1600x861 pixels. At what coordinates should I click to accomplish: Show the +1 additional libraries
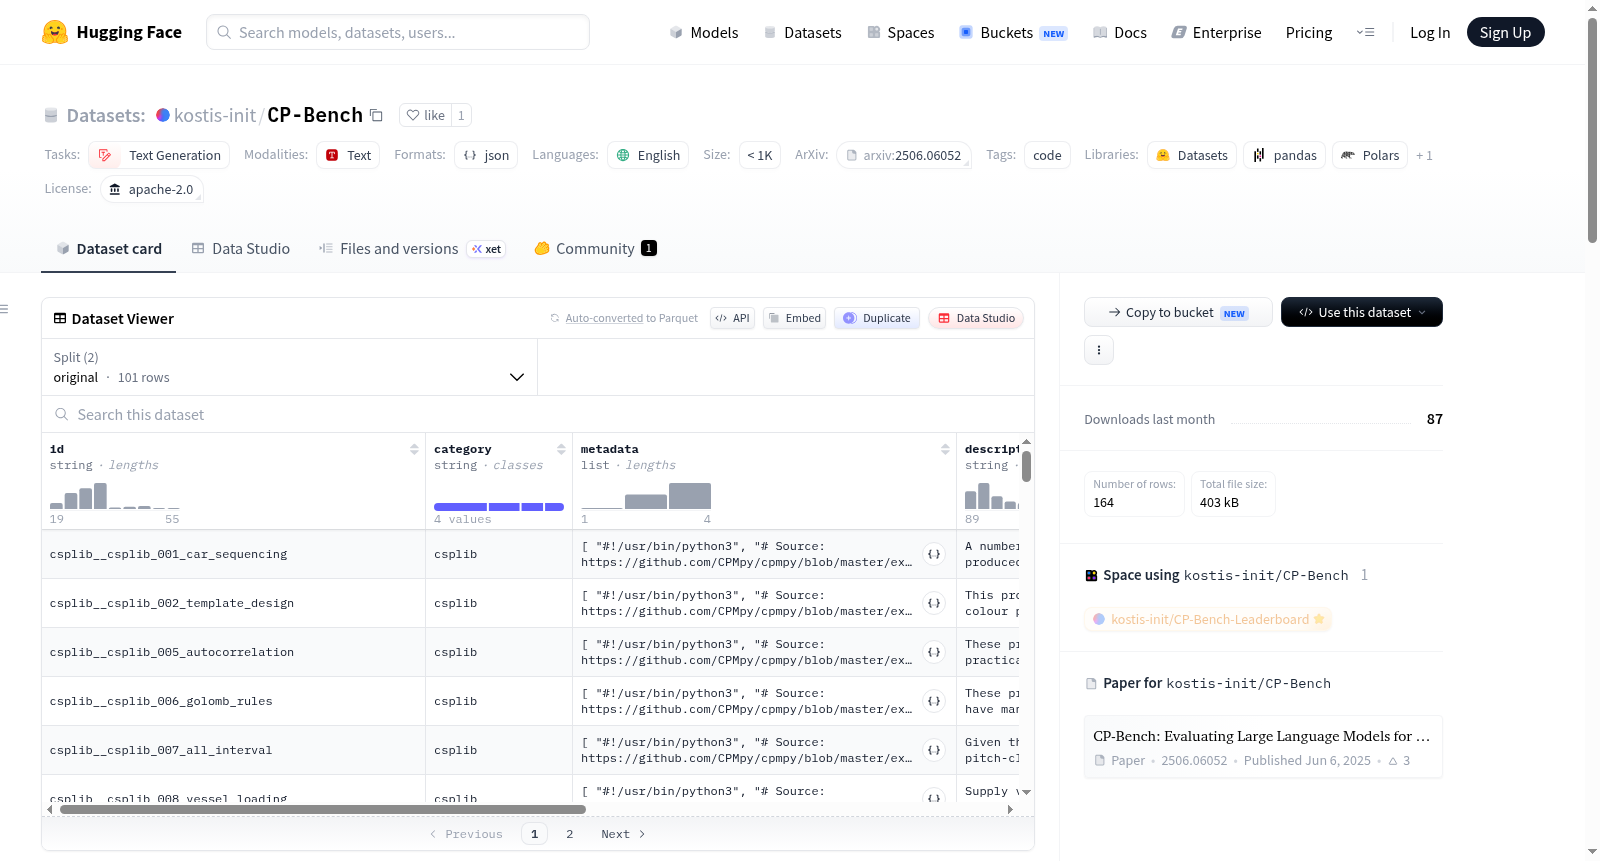(x=1424, y=155)
